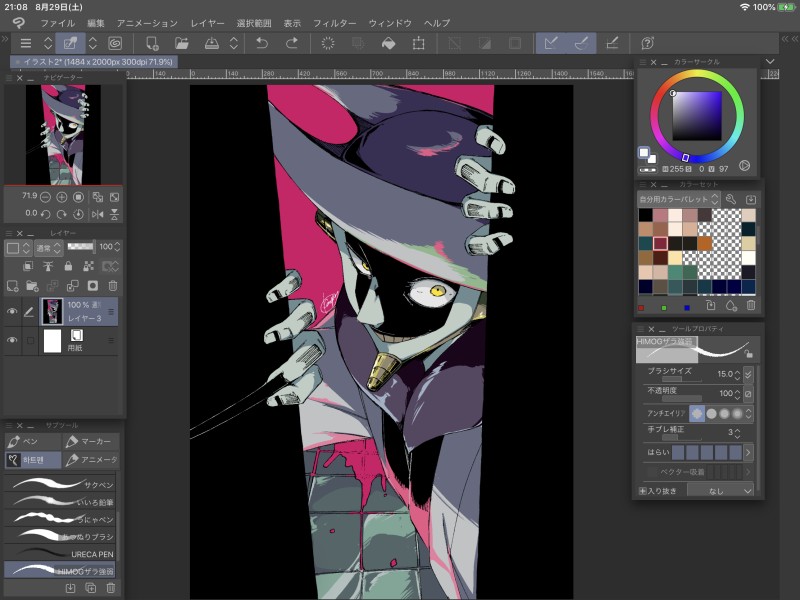Choose the first anti-aliasing option
The image size is (800, 600).
click(696, 413)
